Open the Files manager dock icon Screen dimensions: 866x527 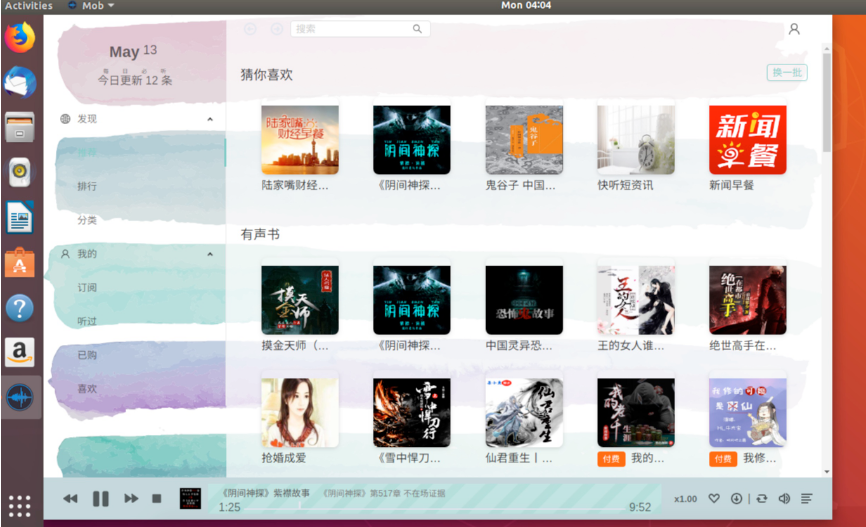[x=20, y=127]
